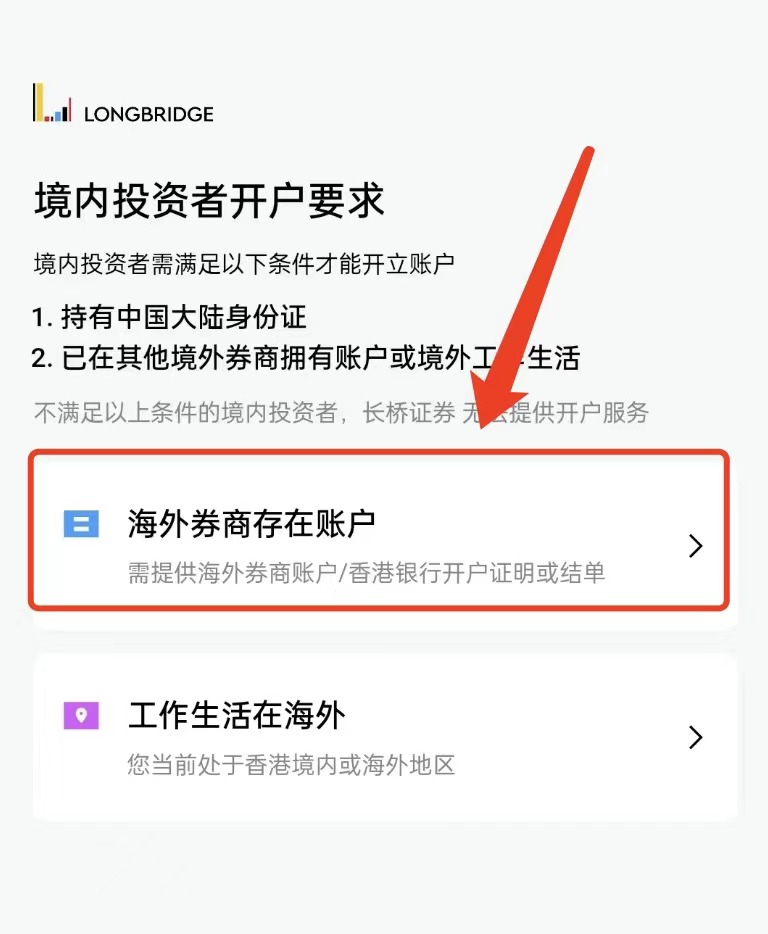Screen dimensions: 768x934
Task: Click the purple location pin icon
Action: pyautogui.click(x=81, y=715)
